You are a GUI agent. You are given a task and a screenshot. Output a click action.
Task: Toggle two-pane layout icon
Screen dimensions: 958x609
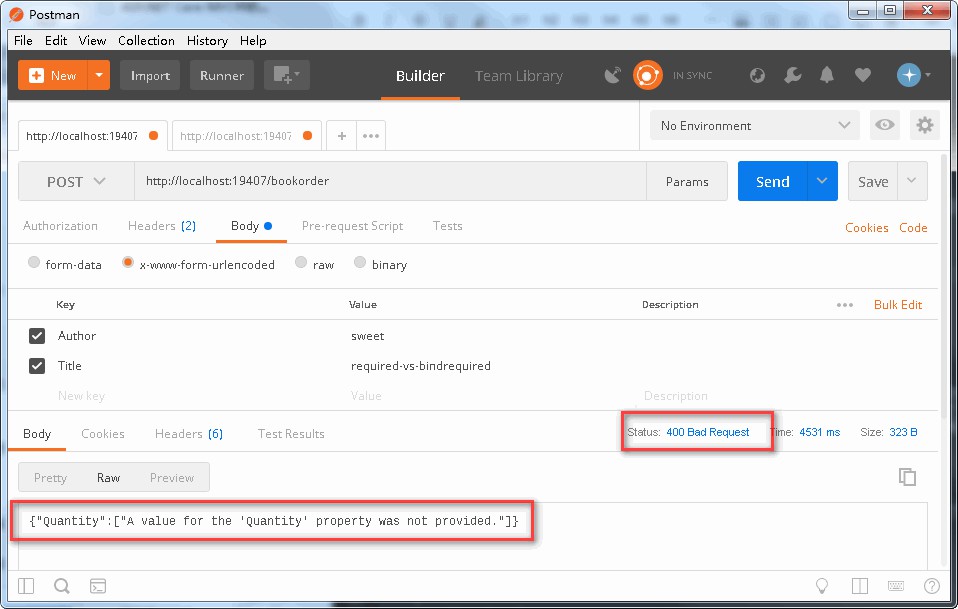(x=860, y=586)
